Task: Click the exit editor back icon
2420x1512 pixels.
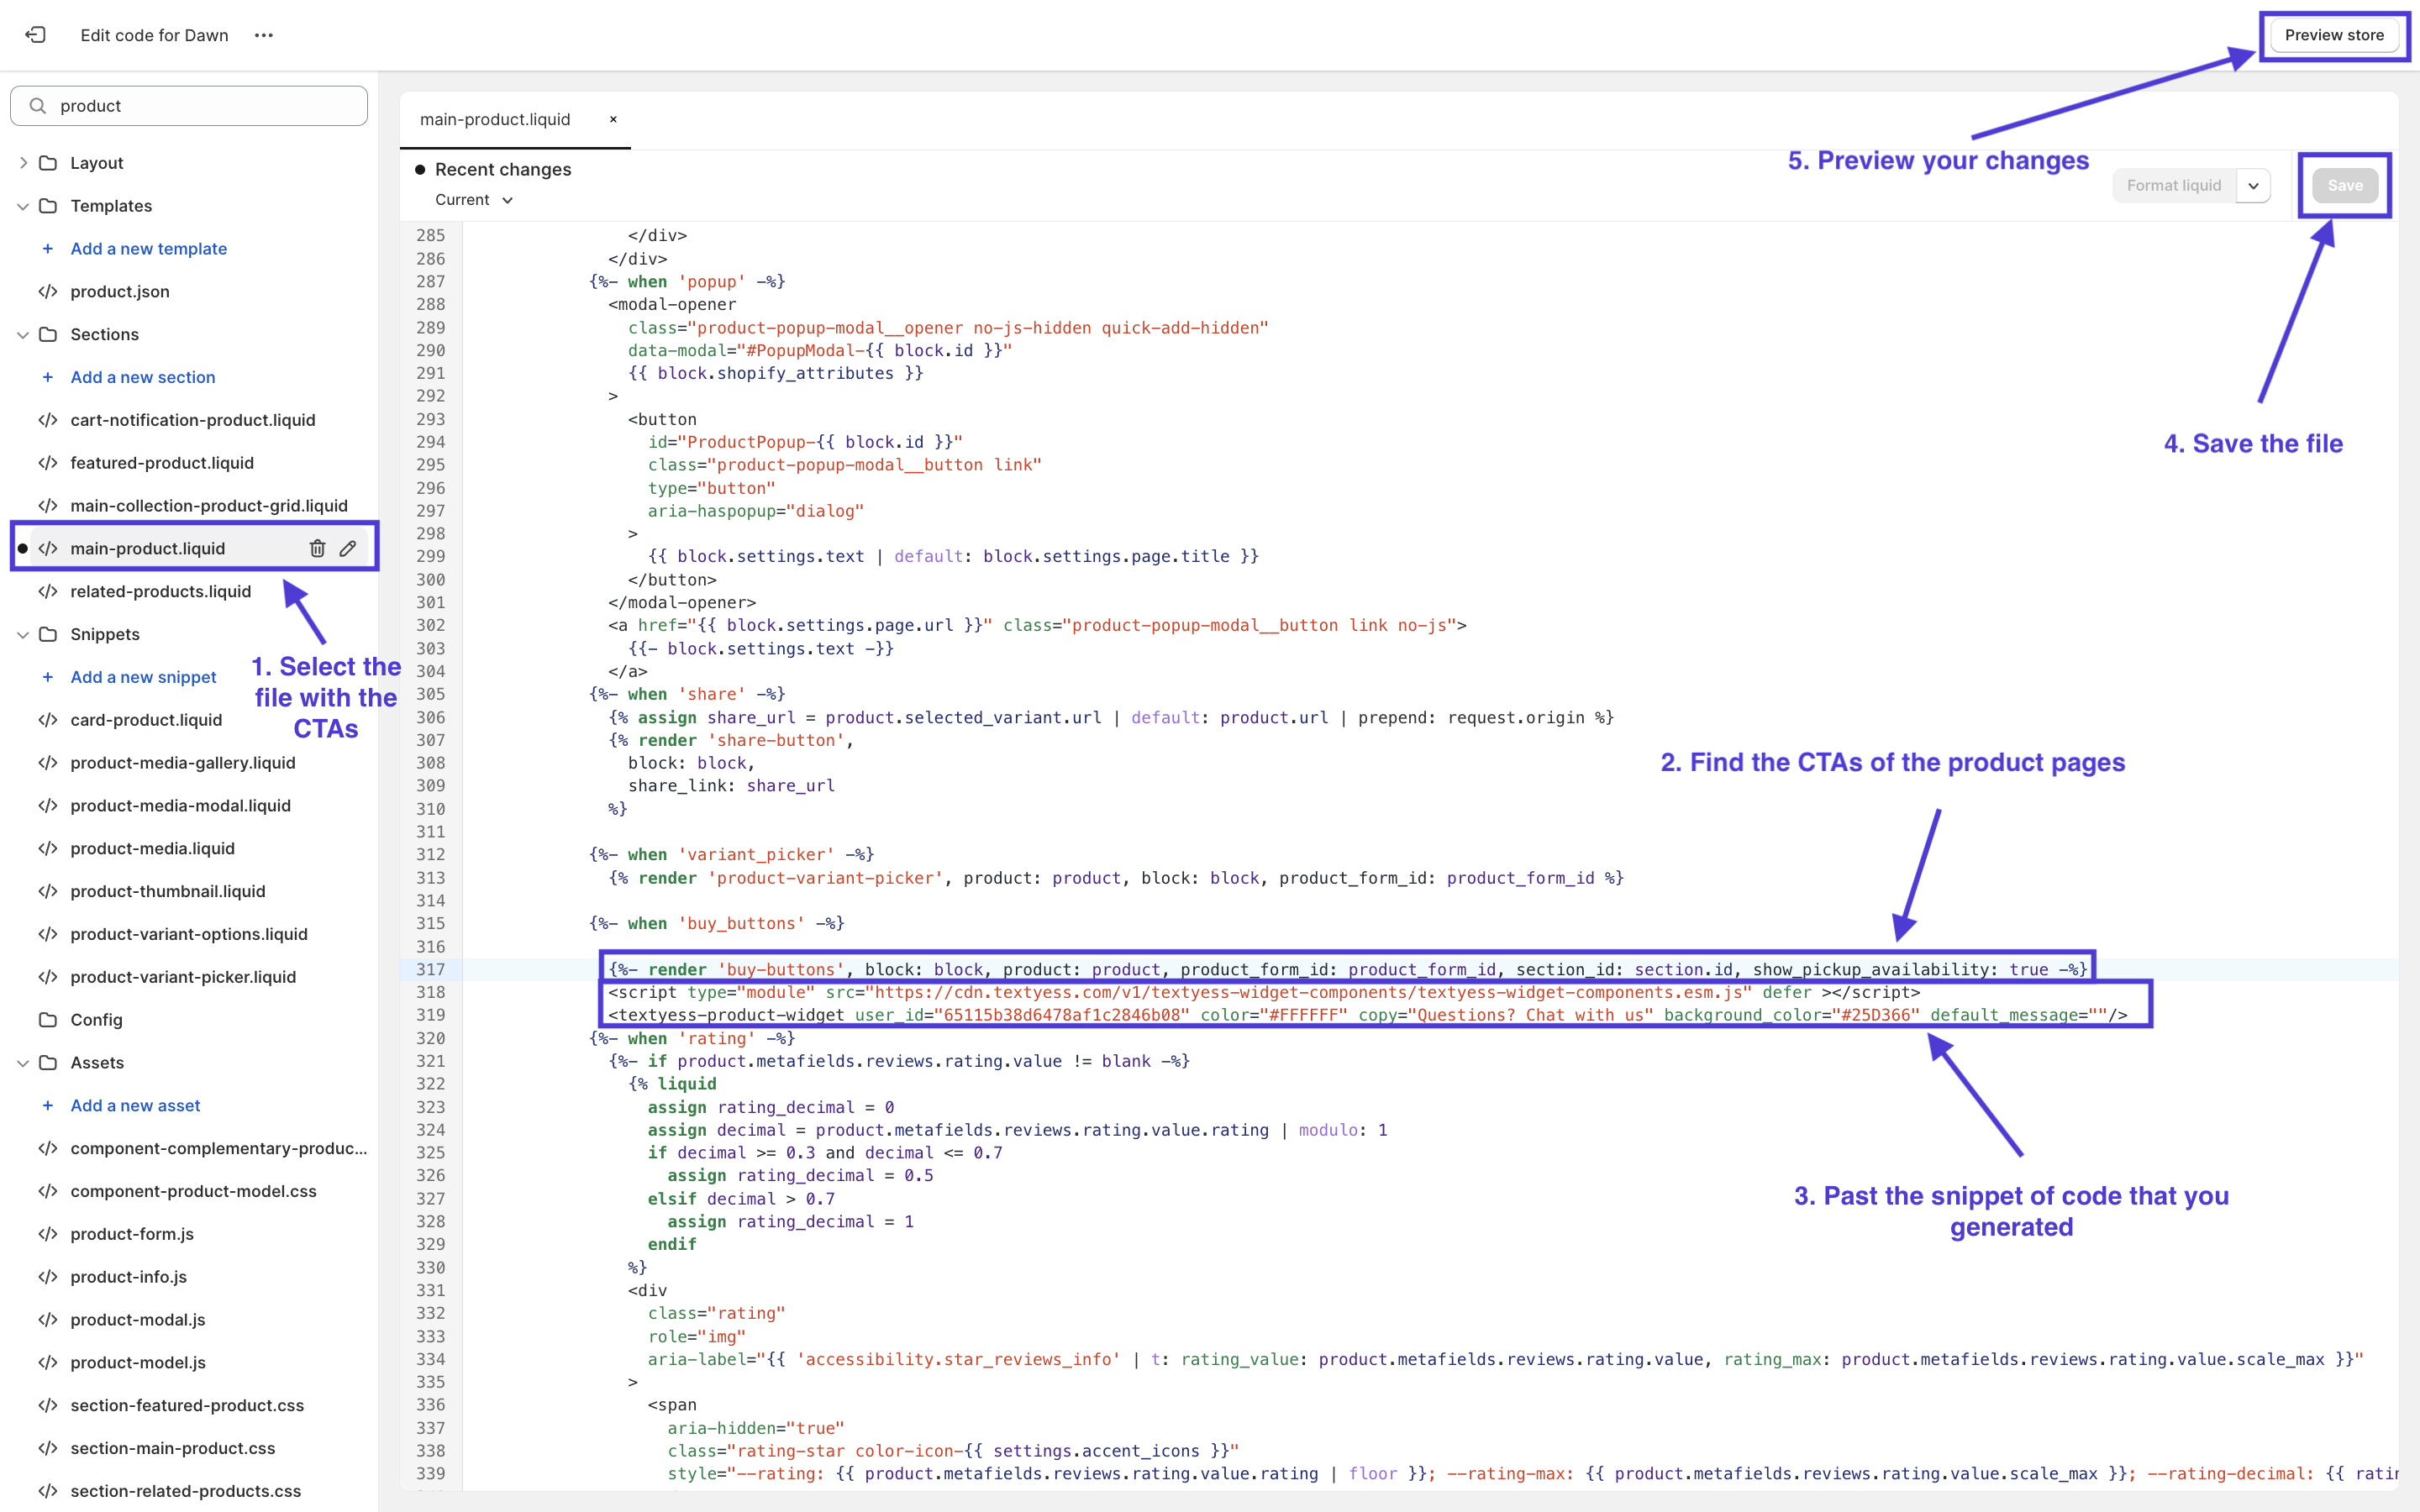Action: click(36, 35)
